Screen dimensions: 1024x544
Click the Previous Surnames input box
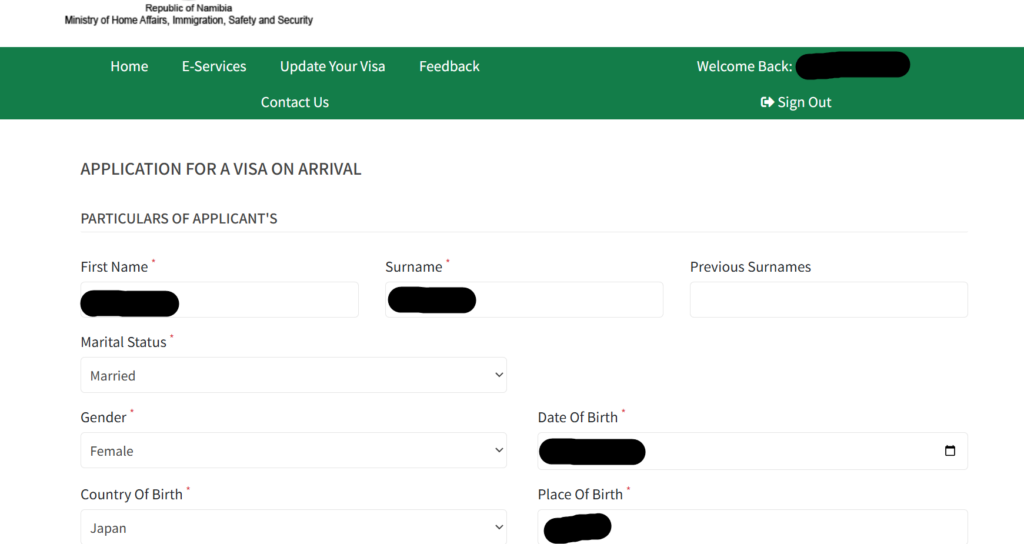pyautogui.click(x=828, y=300)
